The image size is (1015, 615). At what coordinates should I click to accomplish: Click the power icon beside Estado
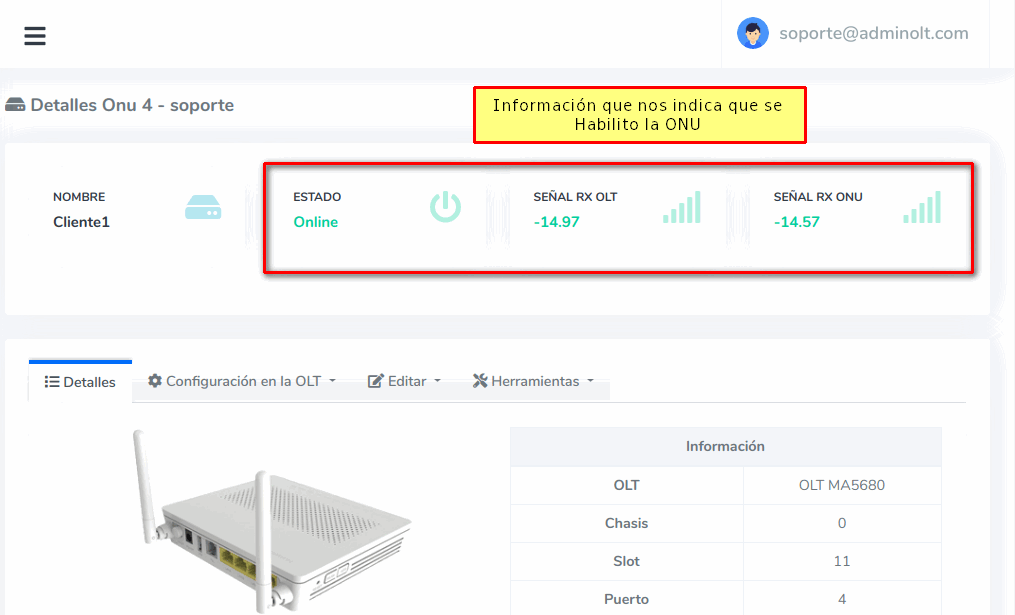coord(445,207)
